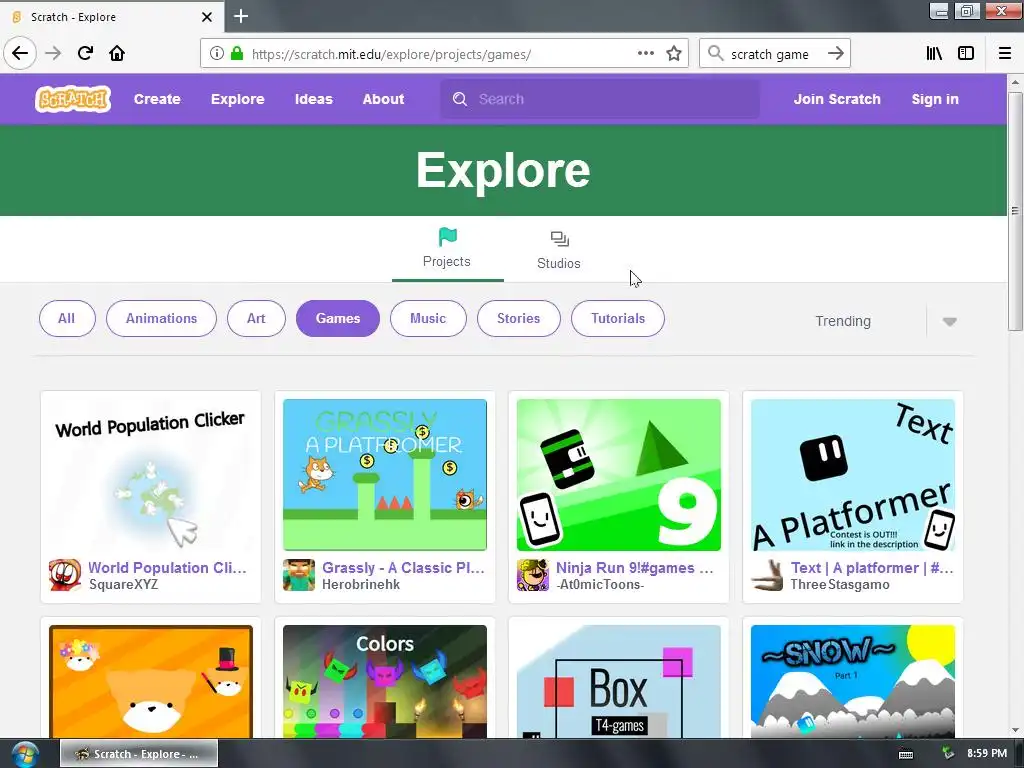Open Explore in Scratch navbar
Screen dimensions: 1024x768
pyautogui.click(x=238, y=99)
